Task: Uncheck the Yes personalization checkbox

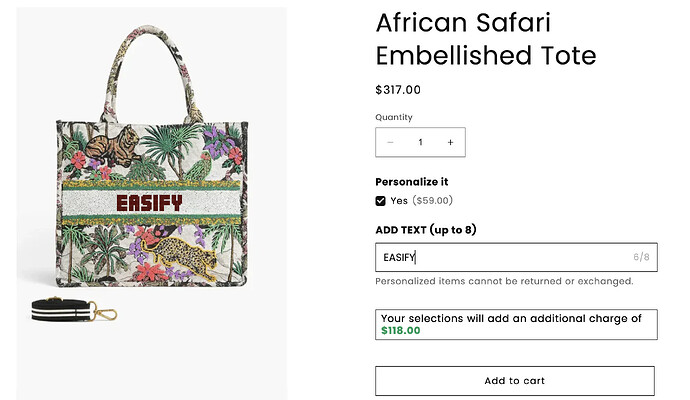Action: click(x=381, y=201)
